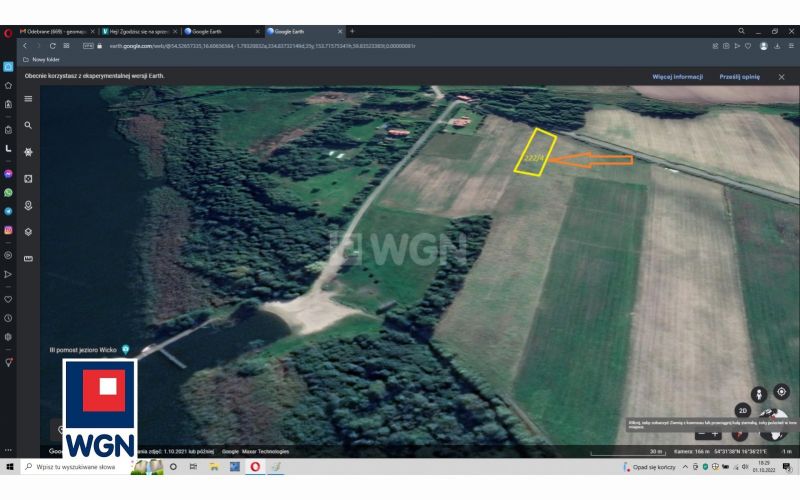This screenshot has height=500, width=800.
Task: Add page to bookmarks heart icon
Action: (748, 46)
